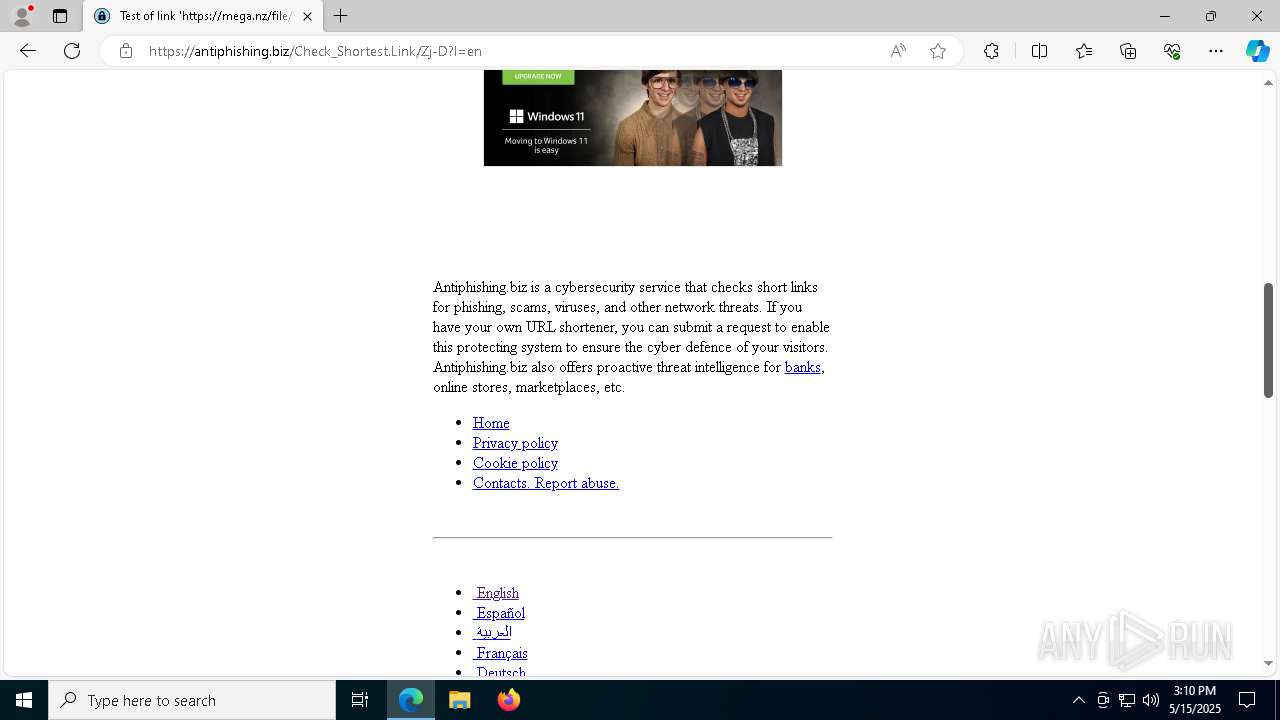Open Microsoft Edge from taskbar
This screenshot has height=720, width=1280.
411,700
